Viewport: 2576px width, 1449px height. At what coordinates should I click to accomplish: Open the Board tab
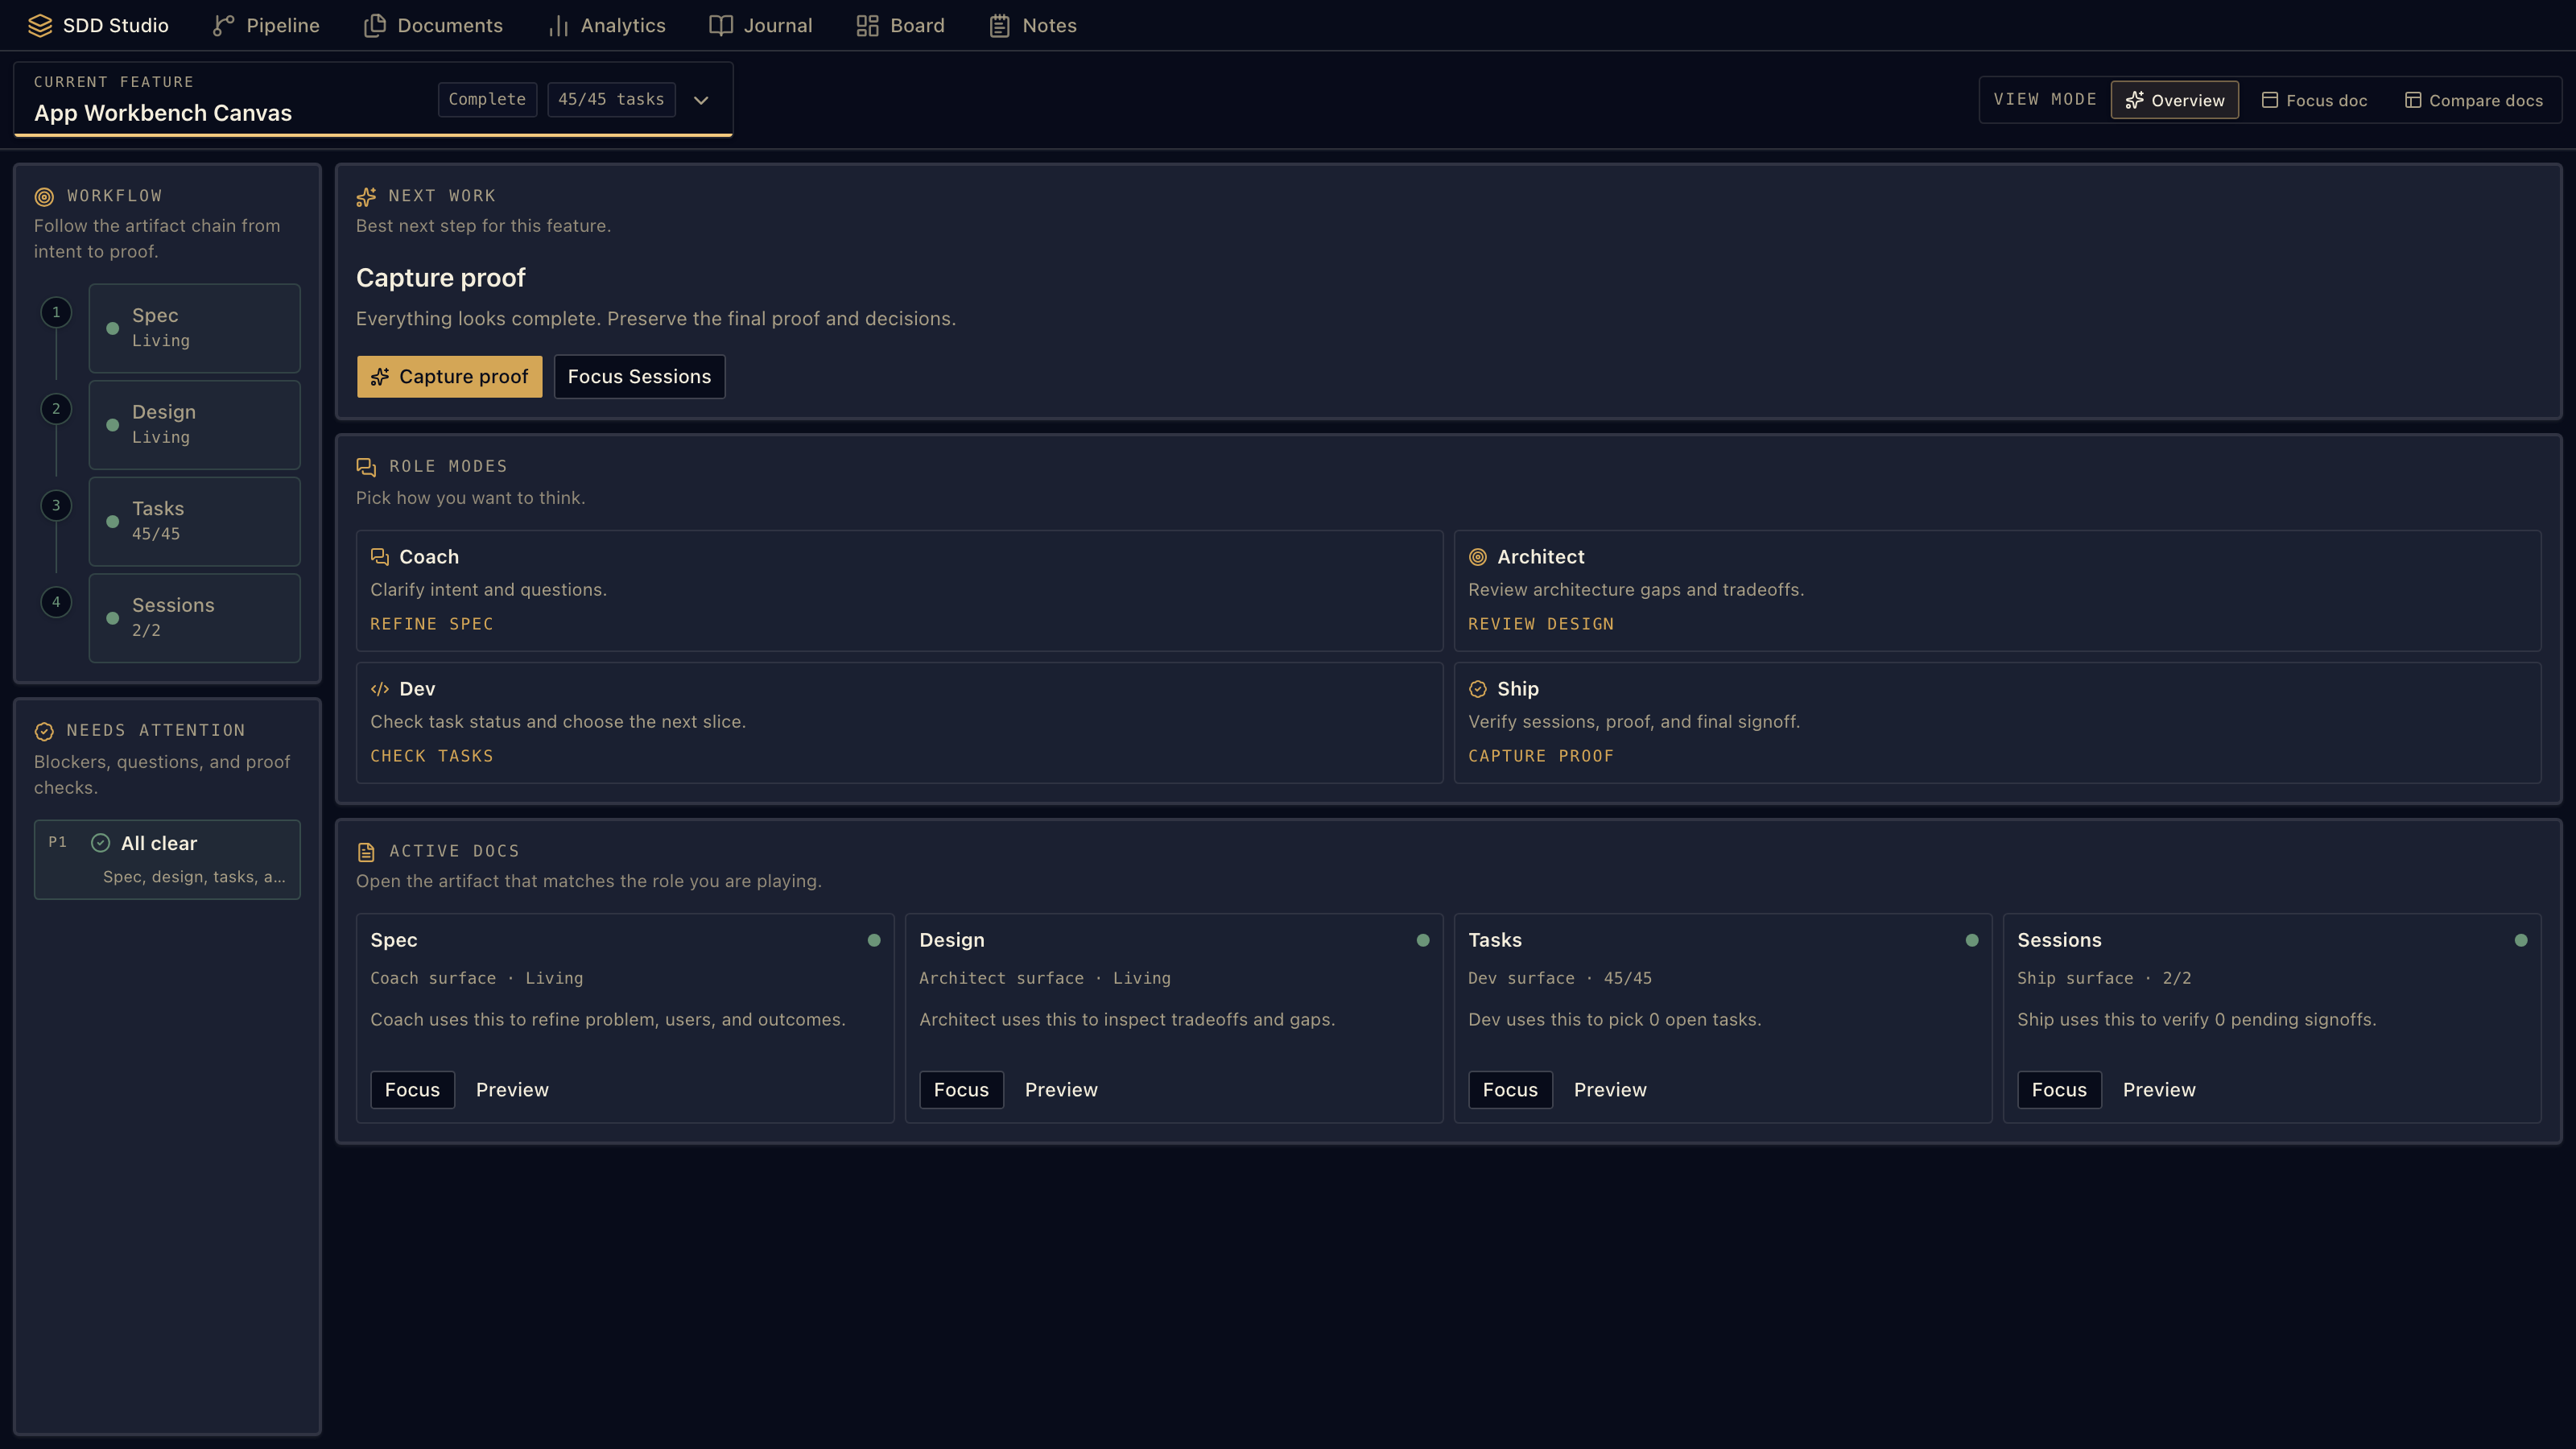click(x=900, y=26)
